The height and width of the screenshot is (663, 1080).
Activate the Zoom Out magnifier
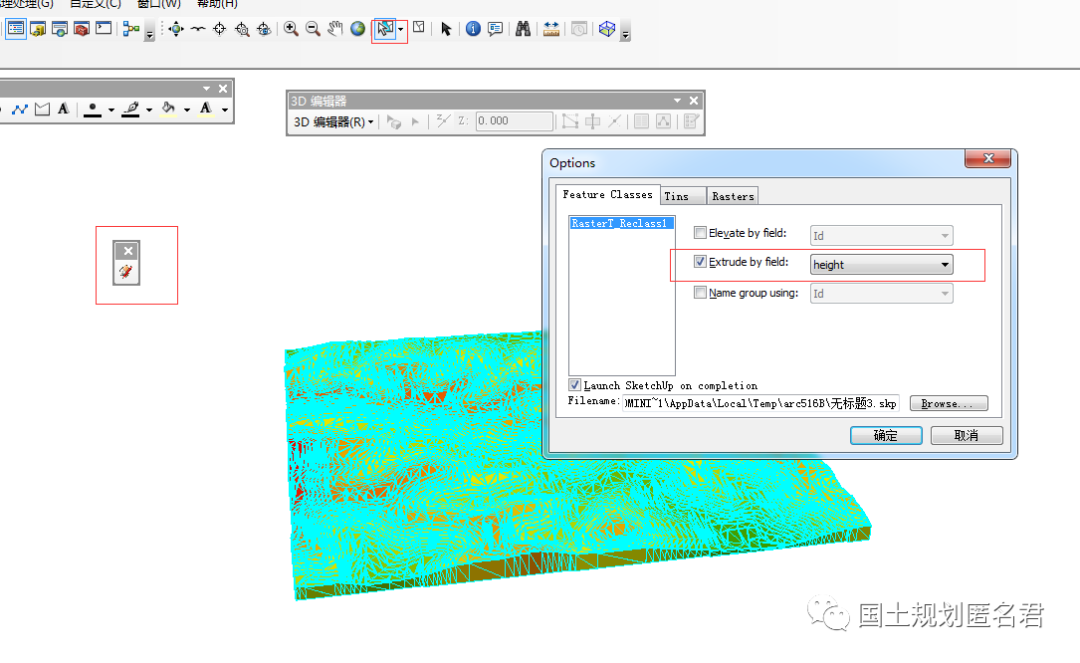(313, 29)
